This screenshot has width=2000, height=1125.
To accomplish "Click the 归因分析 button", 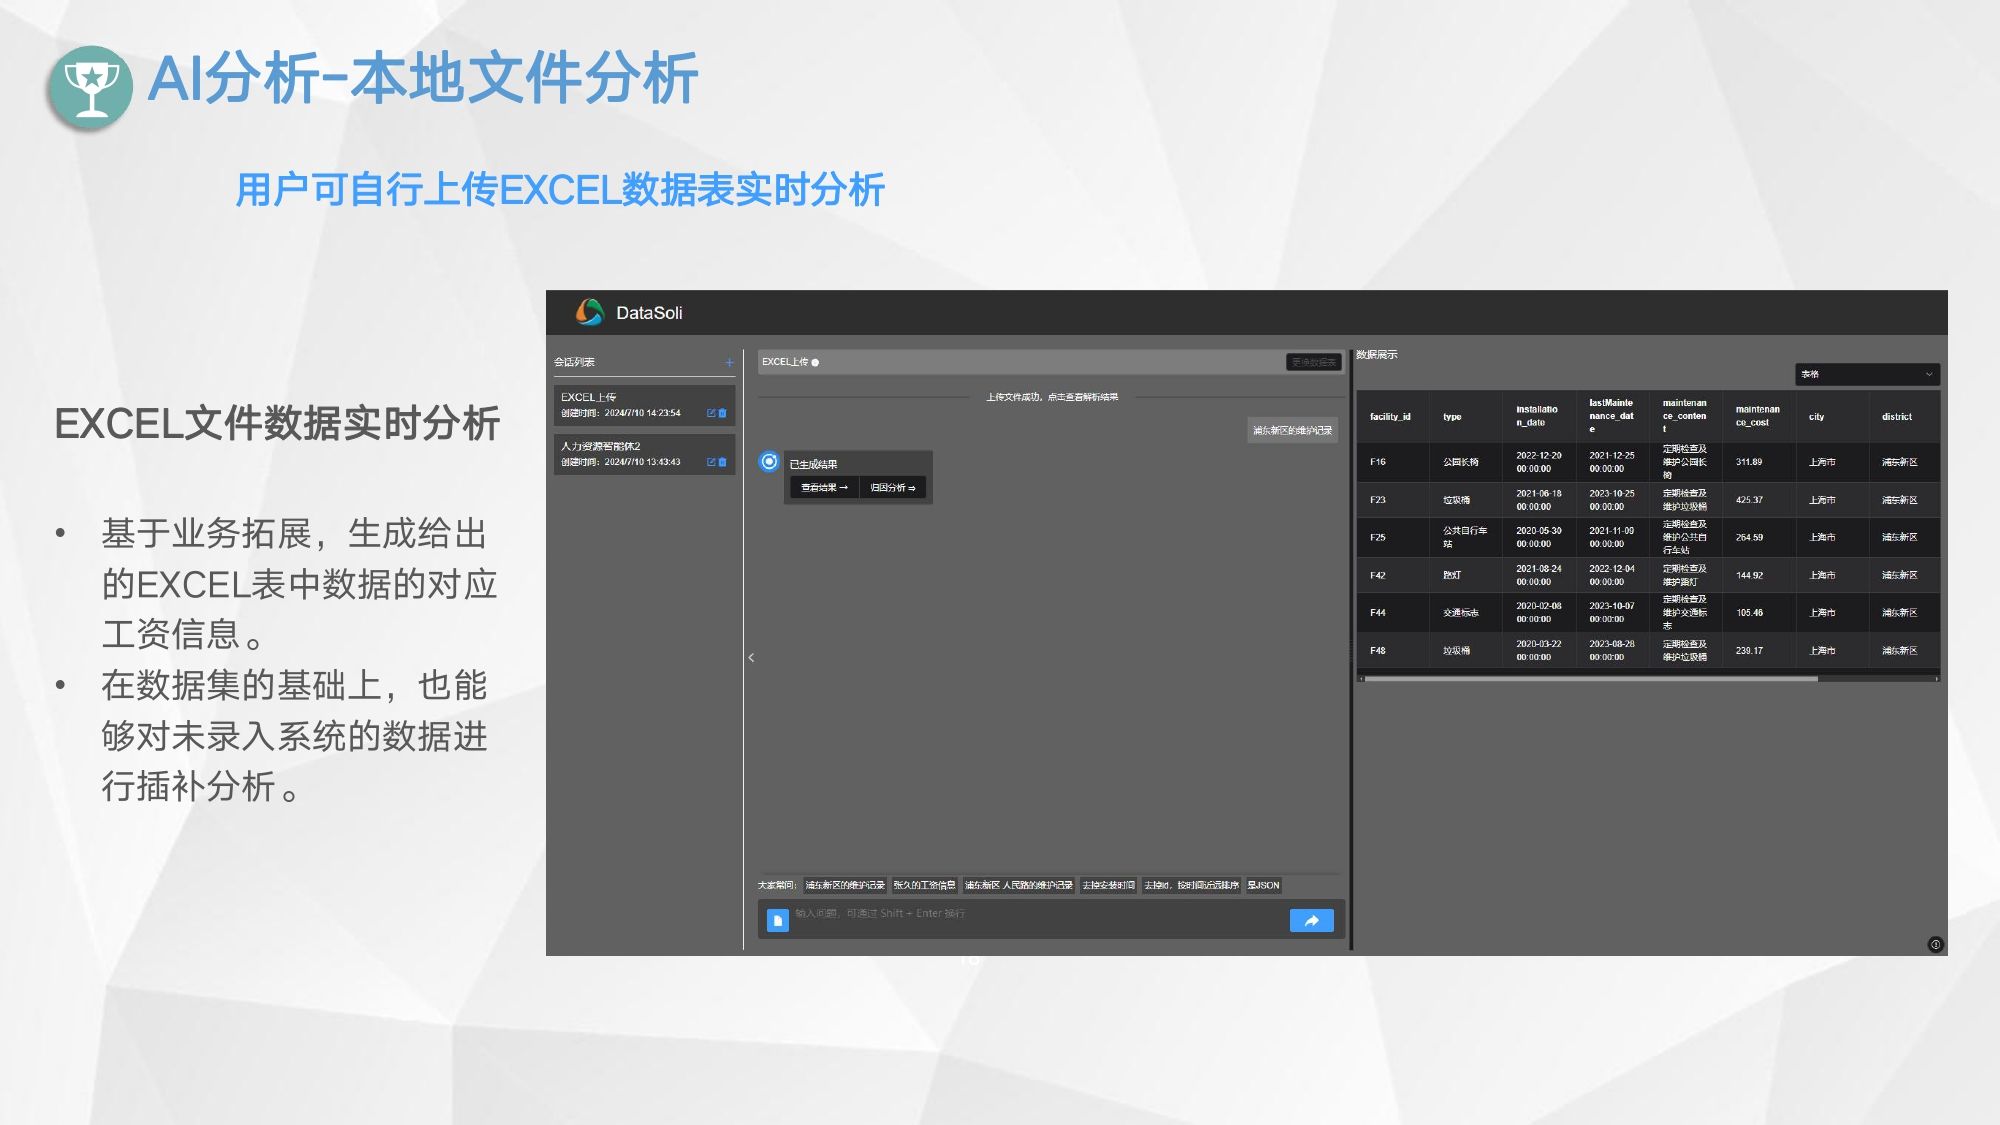I will click(892, 487).
